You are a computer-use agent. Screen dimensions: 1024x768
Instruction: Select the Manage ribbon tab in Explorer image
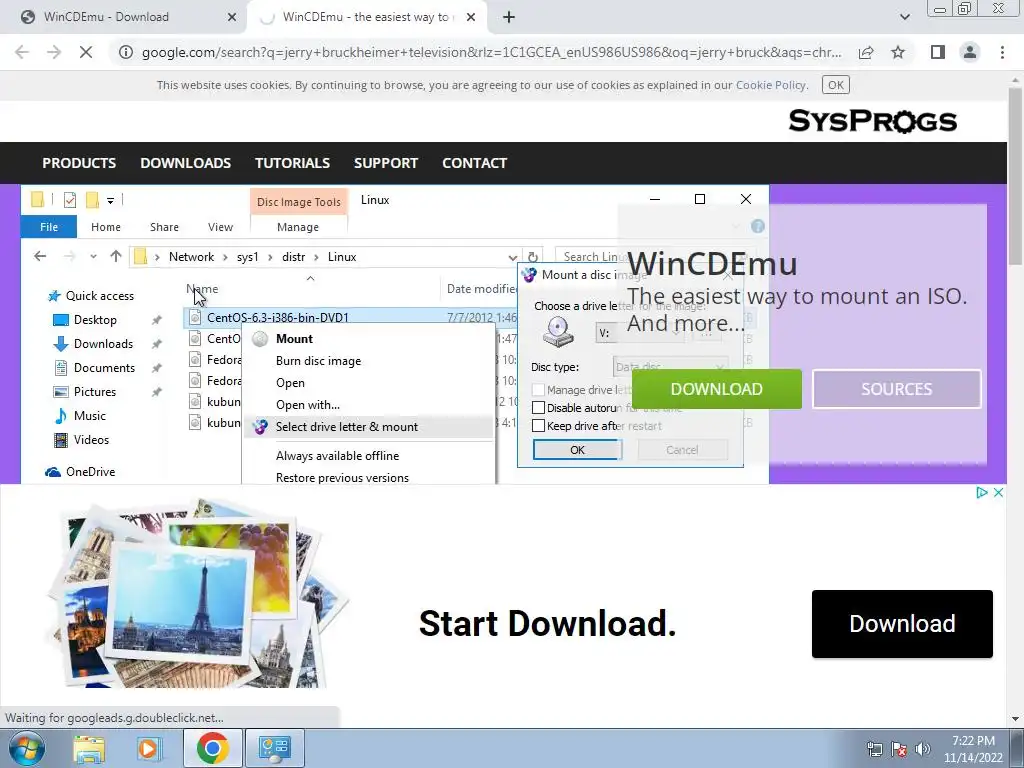(298, 227)
